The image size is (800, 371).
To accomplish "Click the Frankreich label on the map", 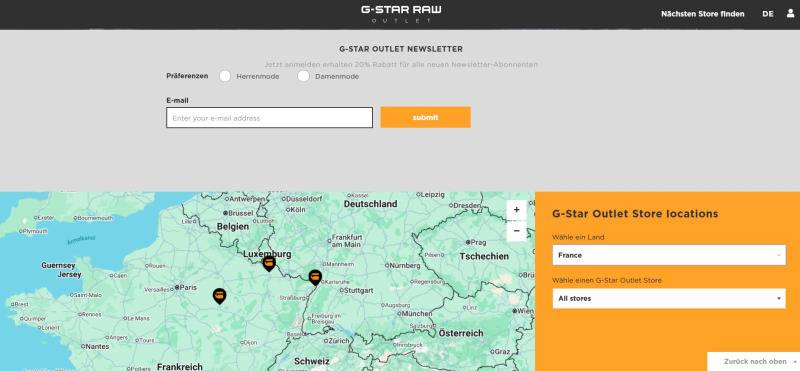I will pyautogui.click(x=180, y=366).
